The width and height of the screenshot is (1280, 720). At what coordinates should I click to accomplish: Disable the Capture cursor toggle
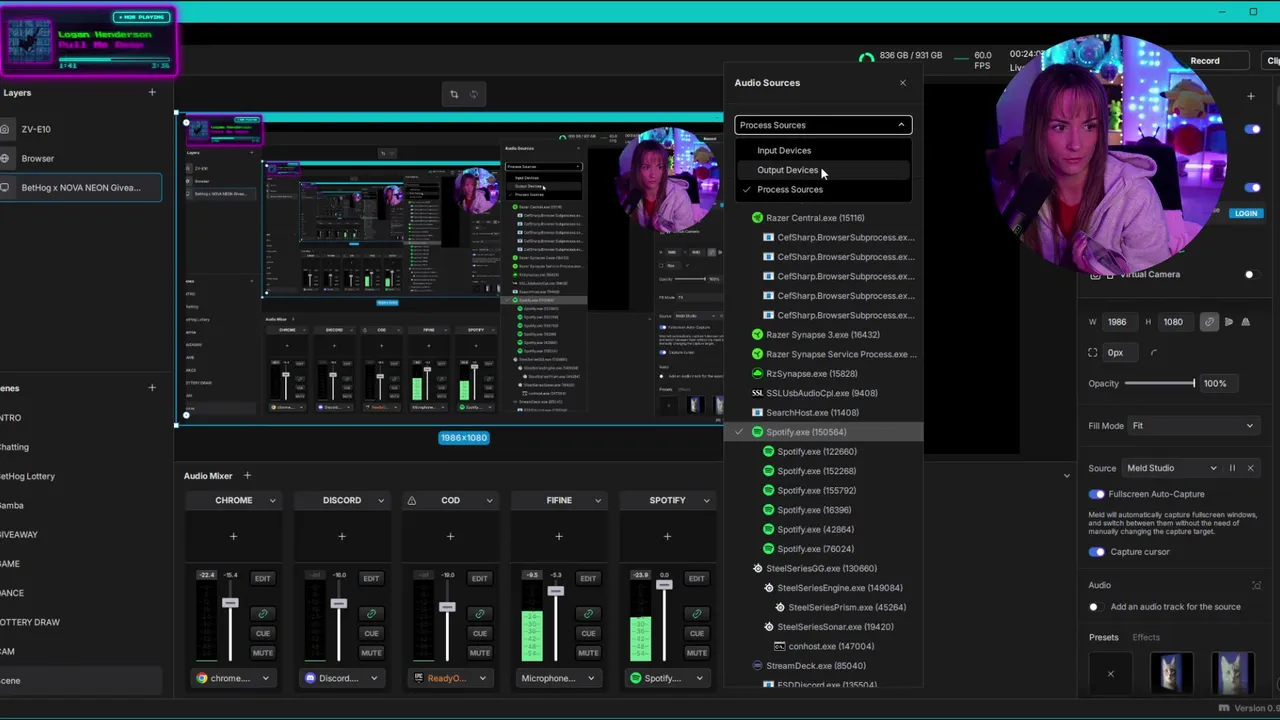coord(1097,552)
